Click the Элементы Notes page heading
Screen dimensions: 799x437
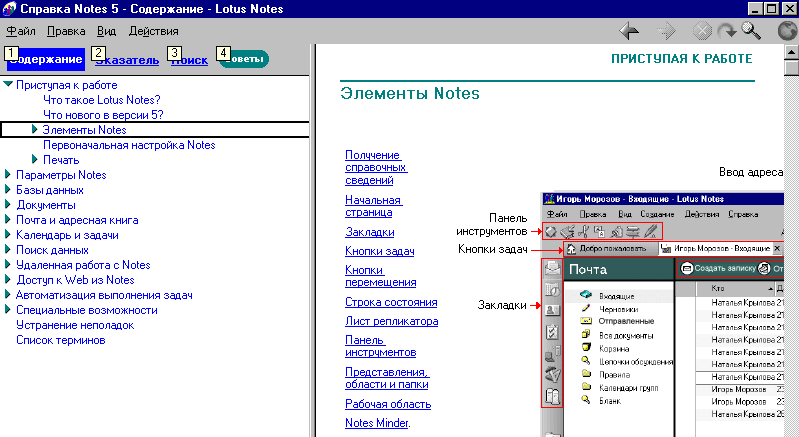click(410, 93)
